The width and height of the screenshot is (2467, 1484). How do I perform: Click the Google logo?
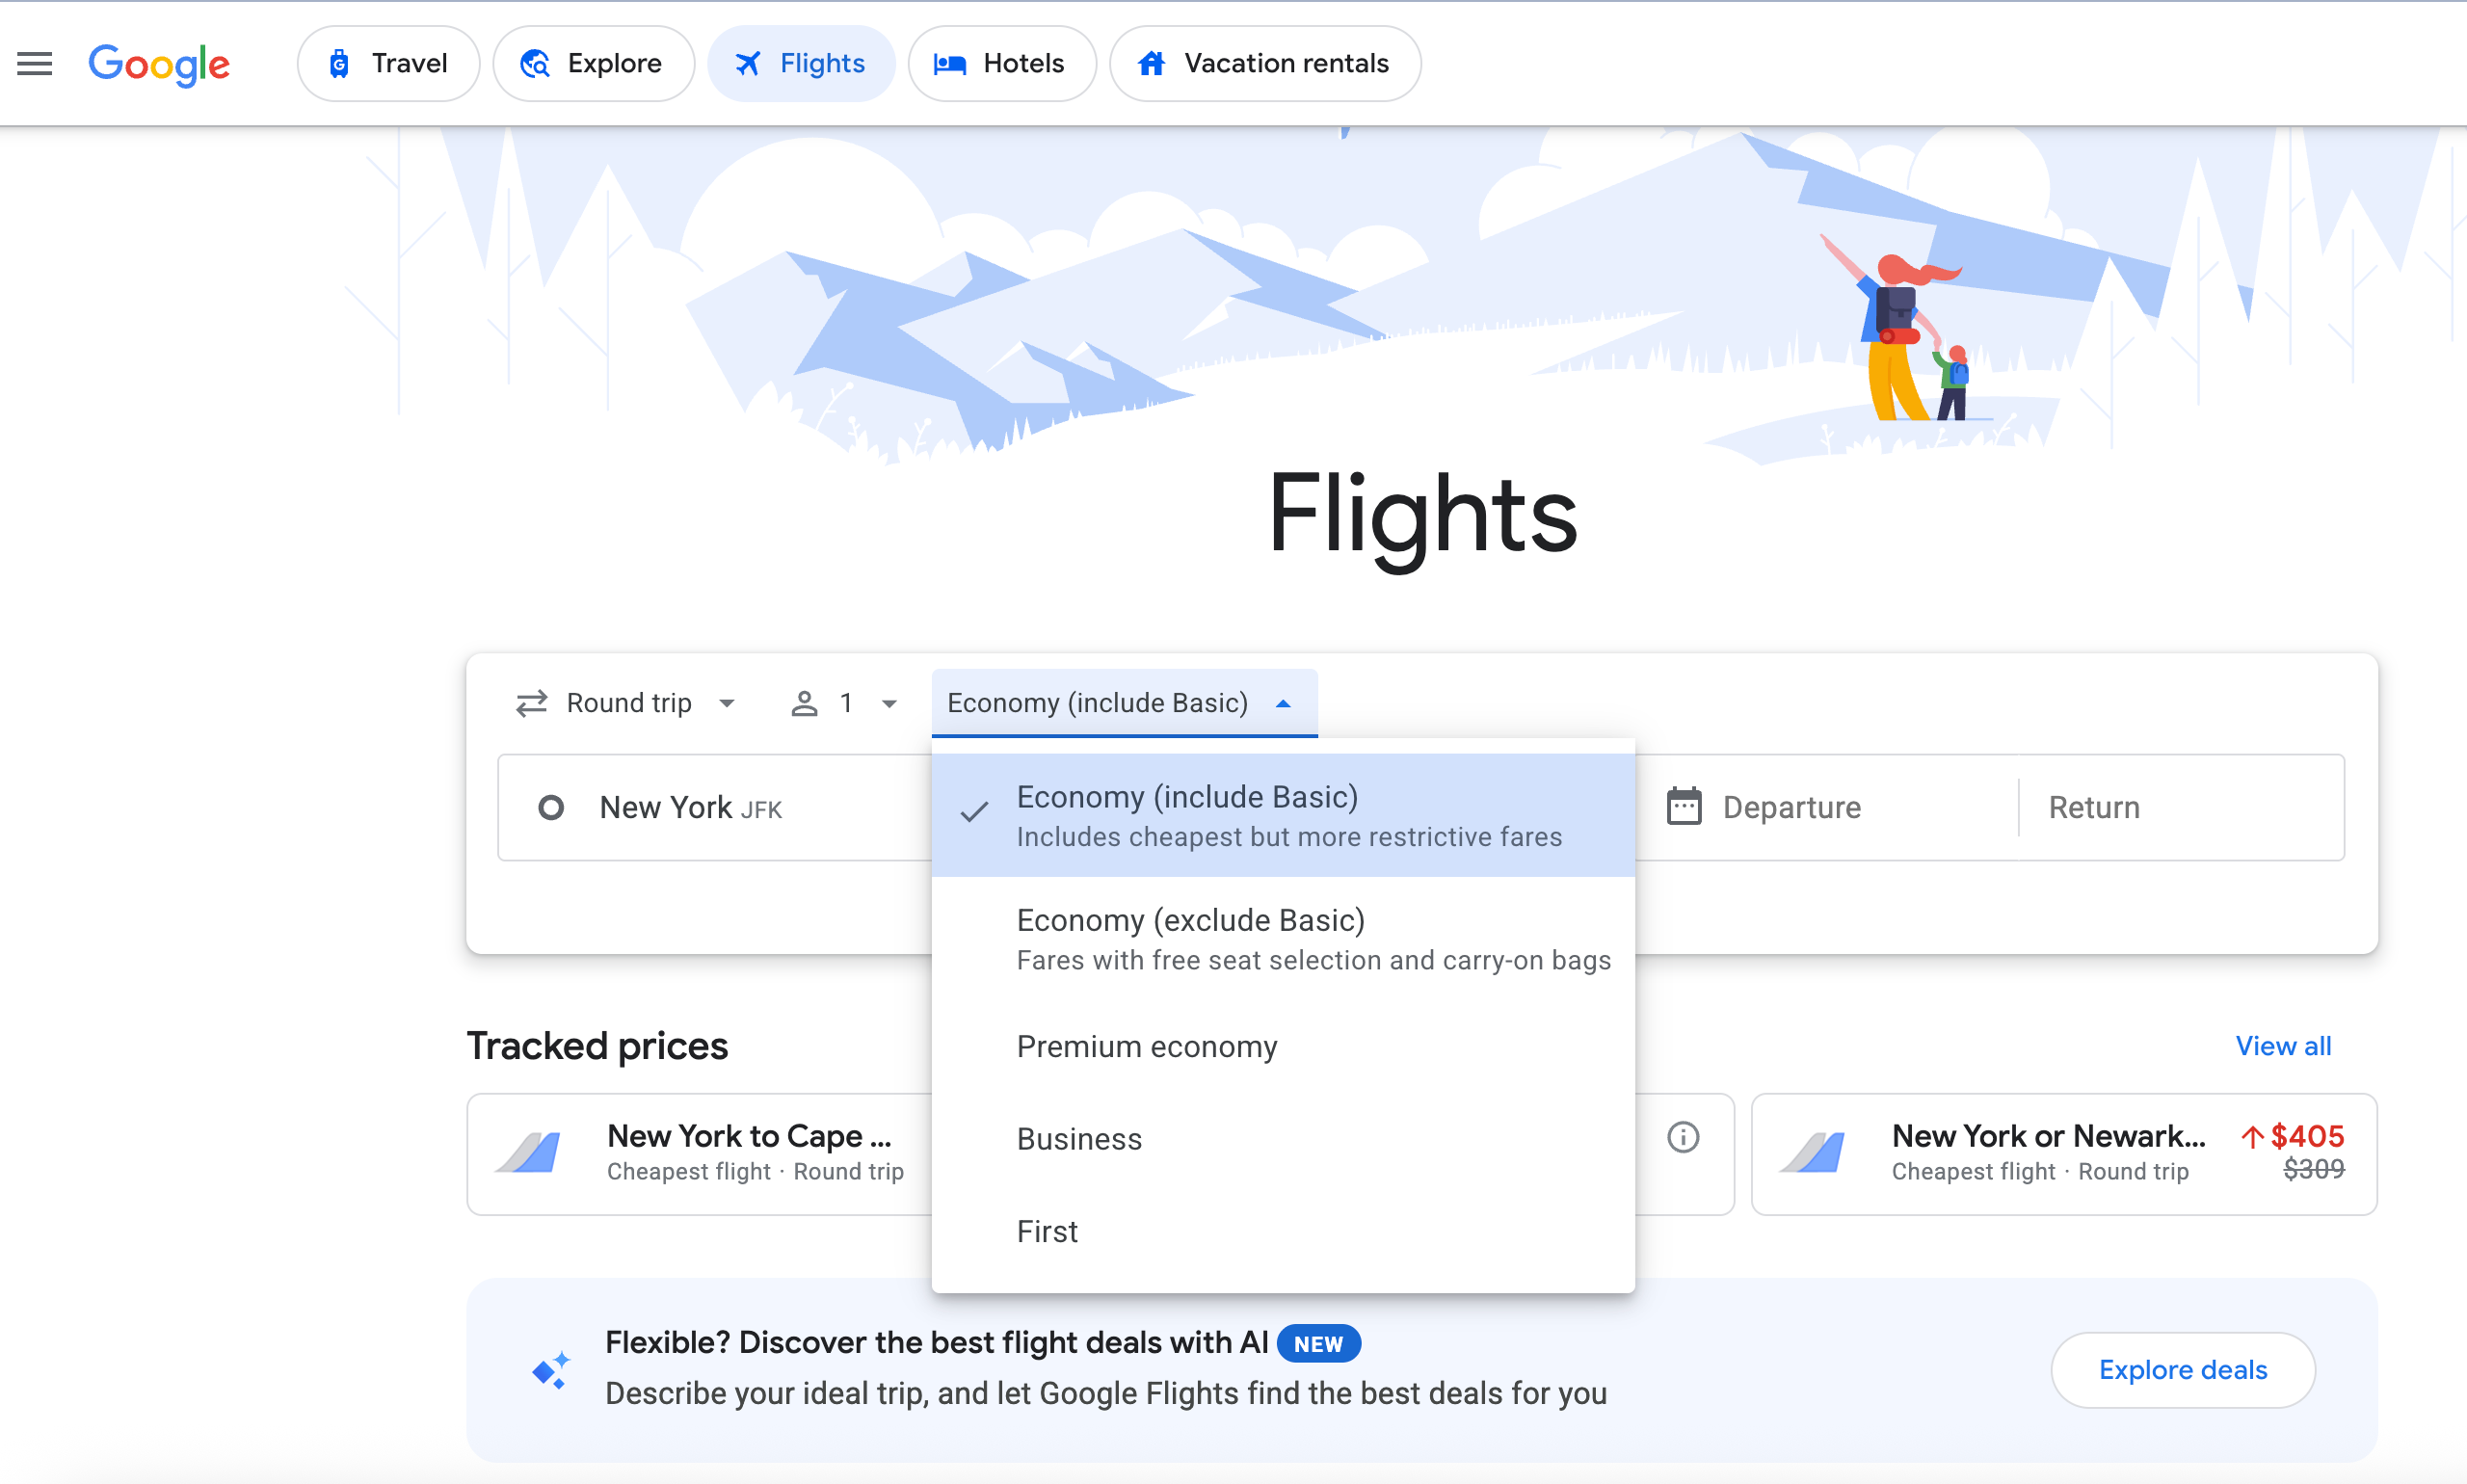coord(159,64)
